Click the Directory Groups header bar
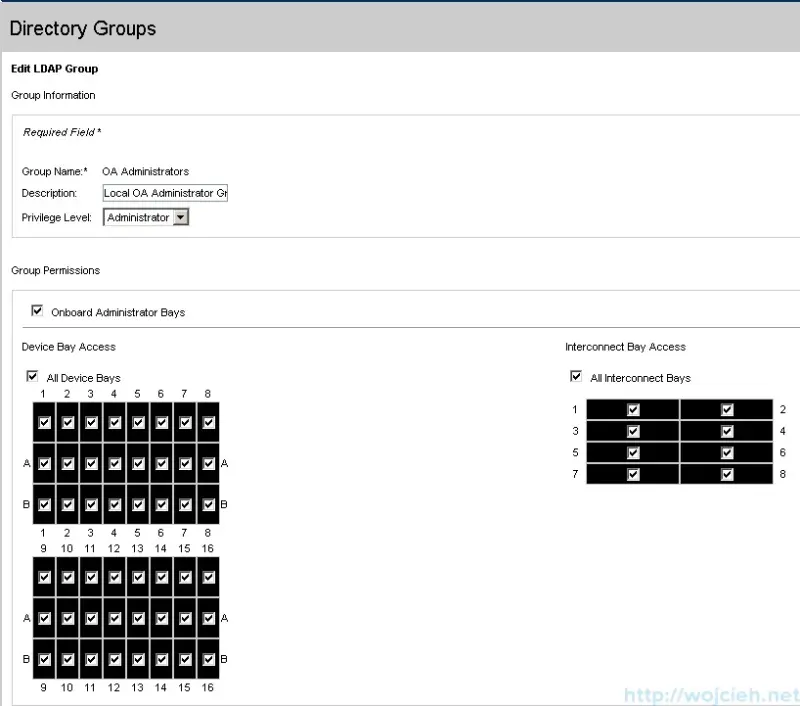 (x=83, y=28)
